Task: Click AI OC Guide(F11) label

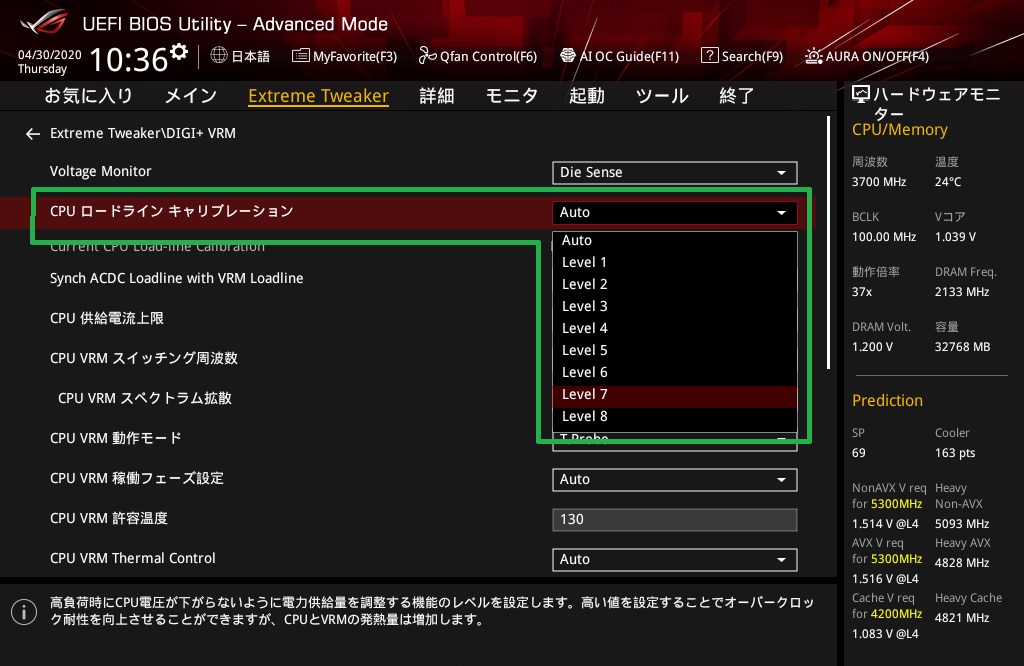Action: [x=630, y=56]
